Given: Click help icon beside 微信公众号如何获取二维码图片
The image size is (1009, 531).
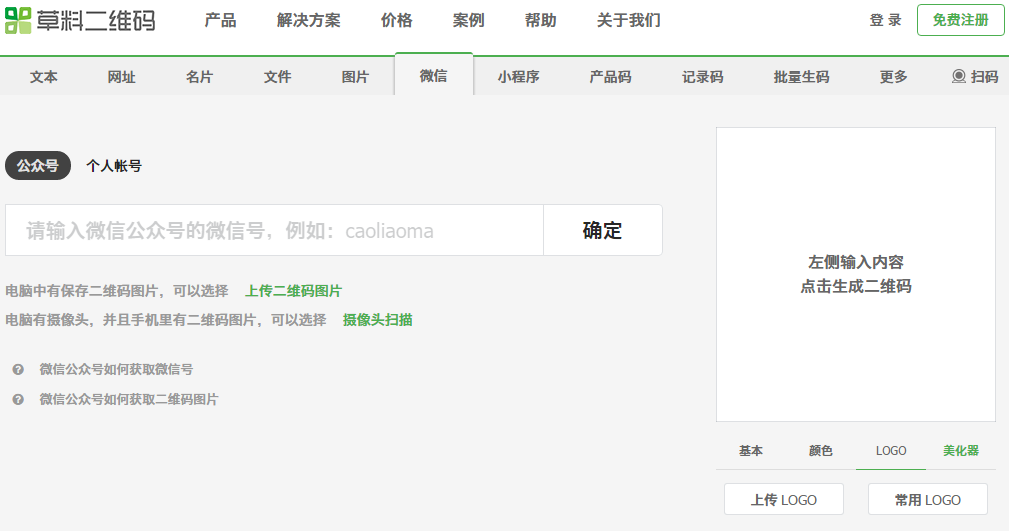Looking at the screenshot, I should coord(18,400).
